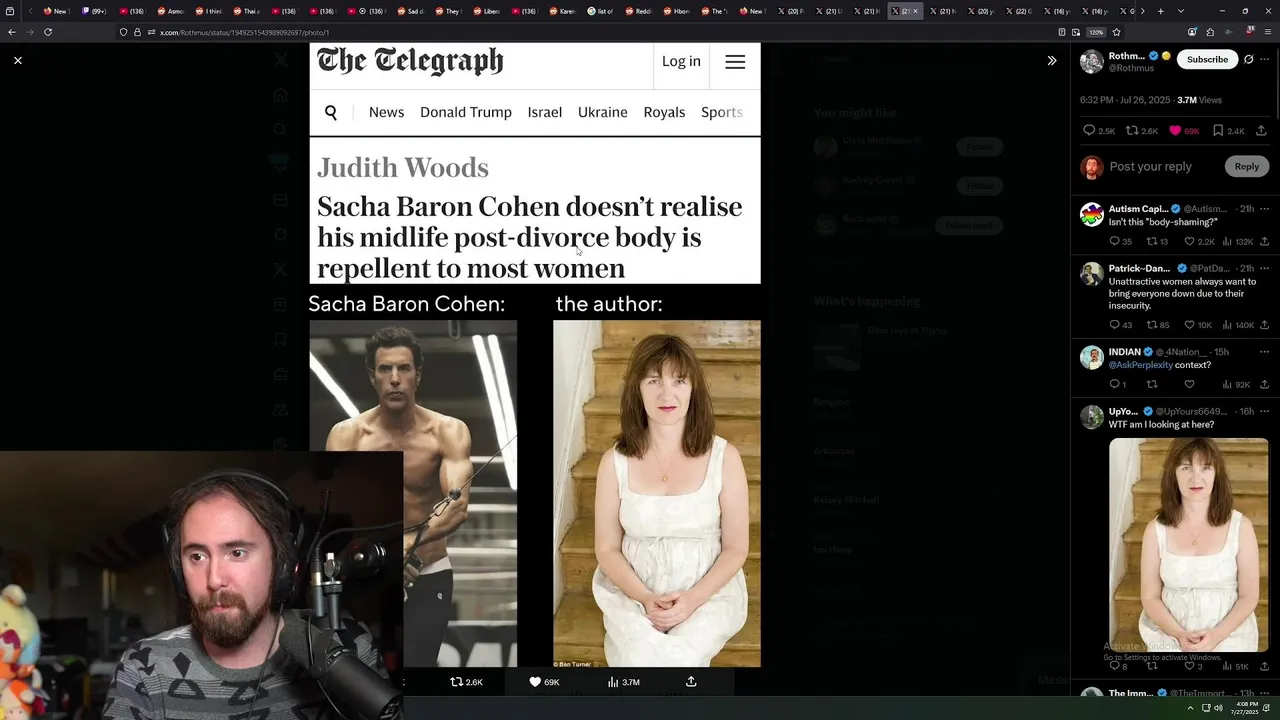Open more options on UpYours reply

1264,411
